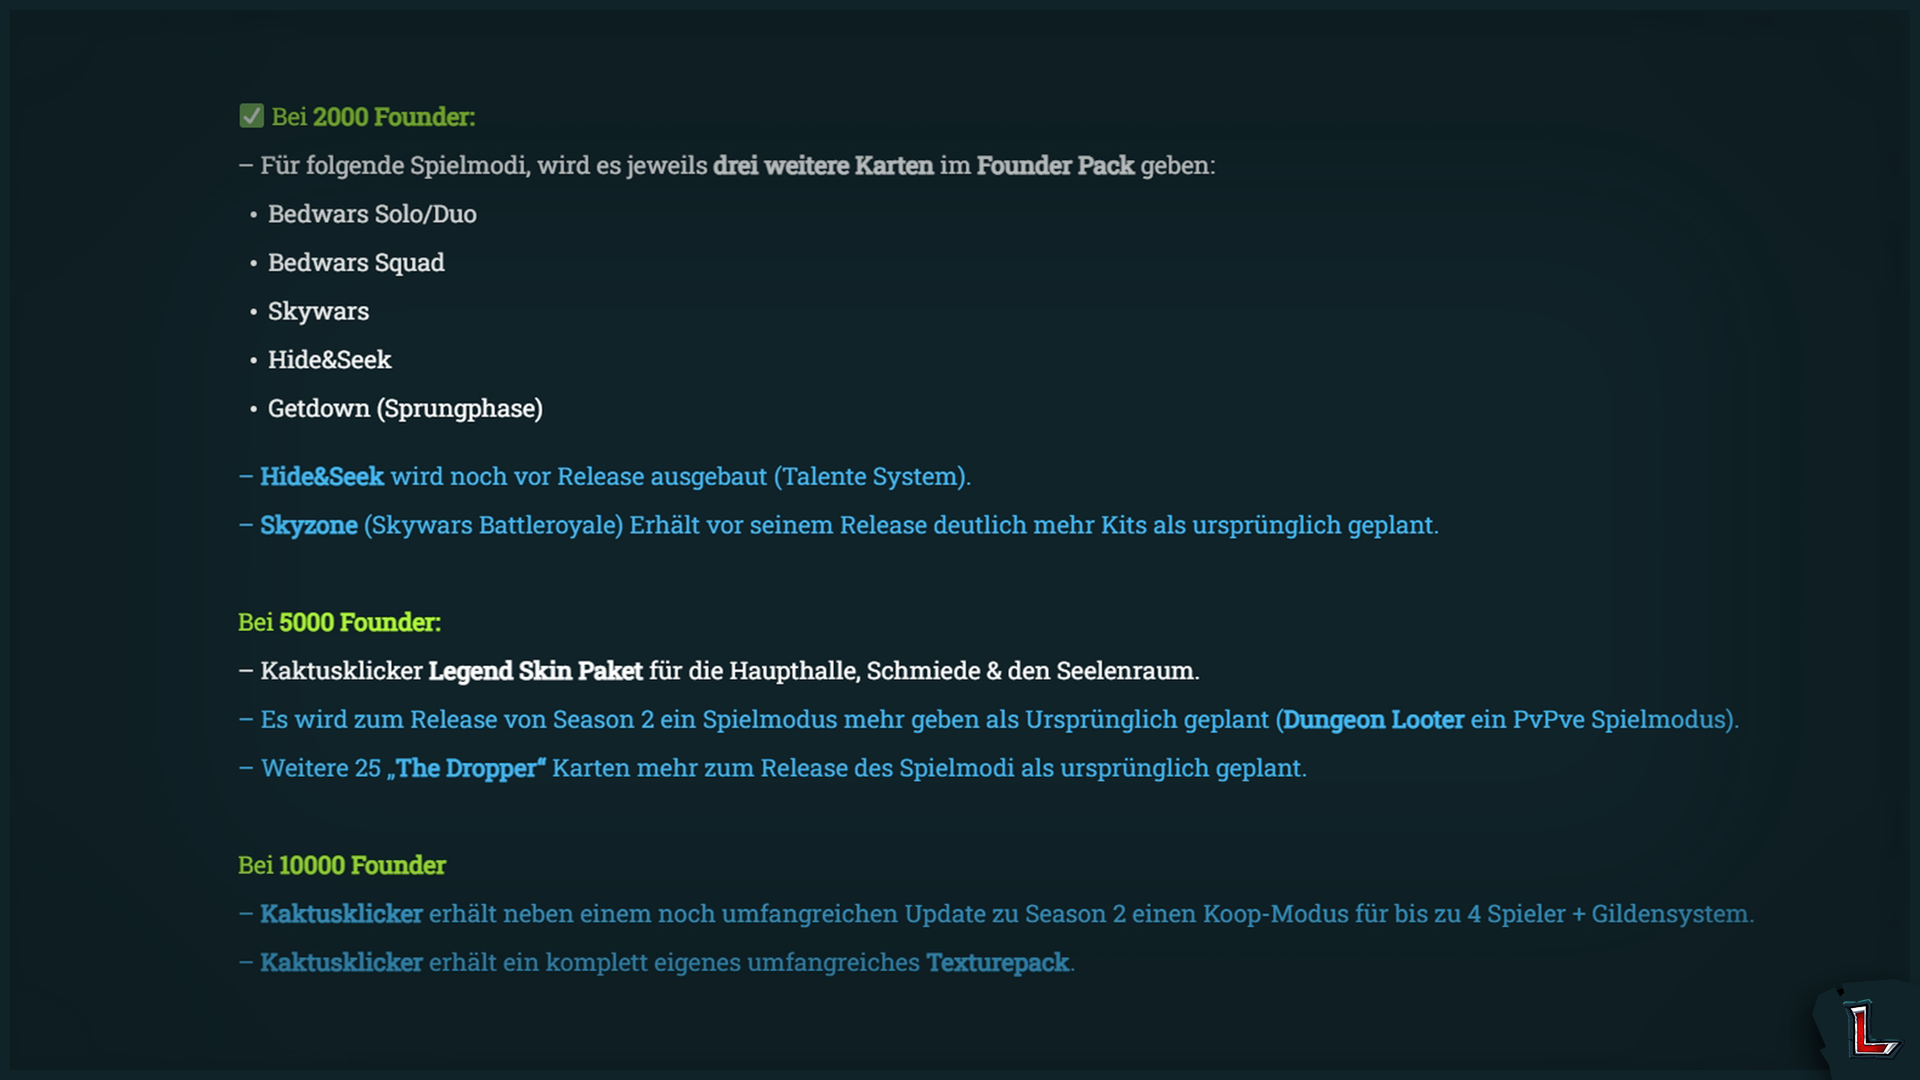1920x1080 pixels.
Task: Click the Getdown (Sprungphase) entry
Action: [405, 409]
